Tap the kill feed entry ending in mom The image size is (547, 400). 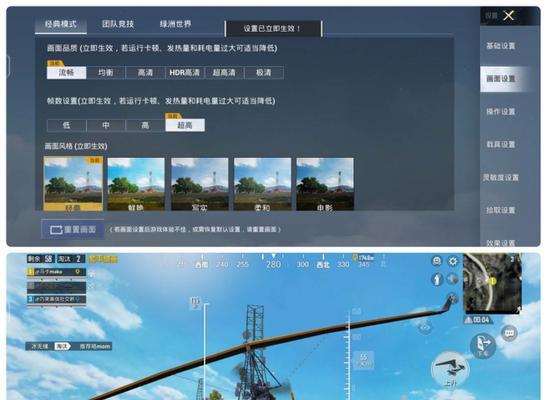click(69, 346)
